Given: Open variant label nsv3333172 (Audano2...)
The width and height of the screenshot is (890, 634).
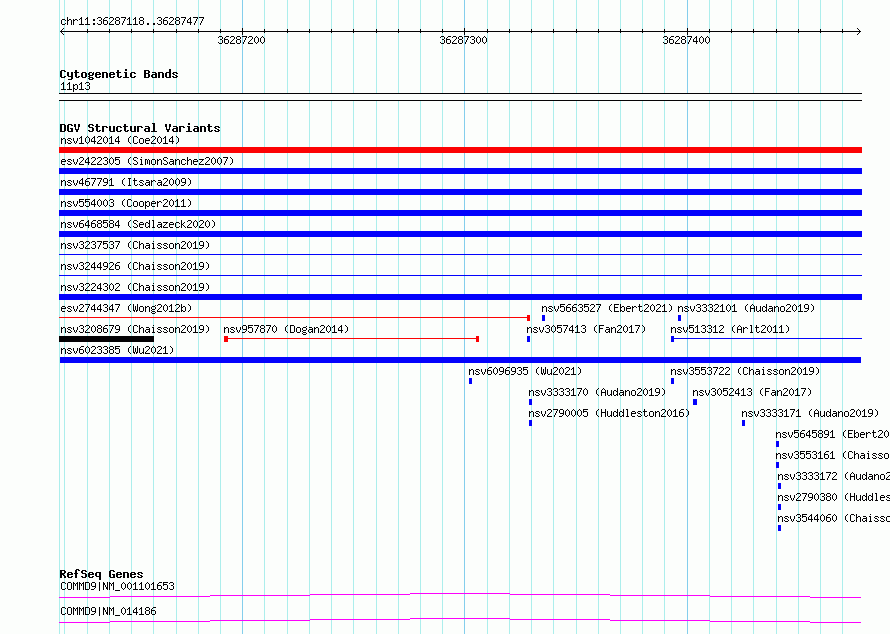Looking at the screenshot, I should (x=833, y=476).
